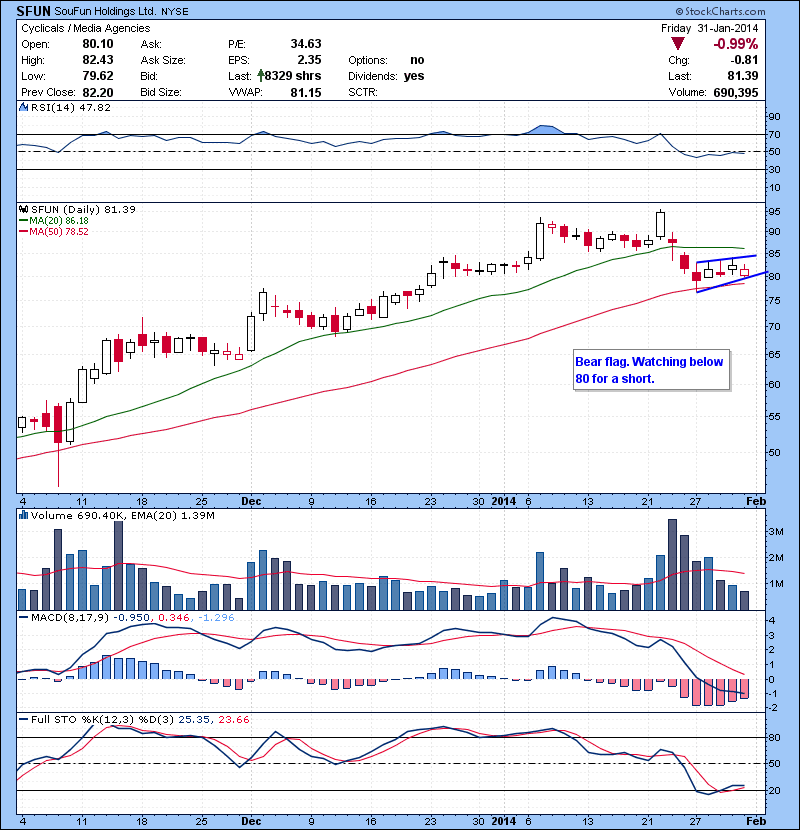Click the VWAP value 81.15

click(305, 92)
